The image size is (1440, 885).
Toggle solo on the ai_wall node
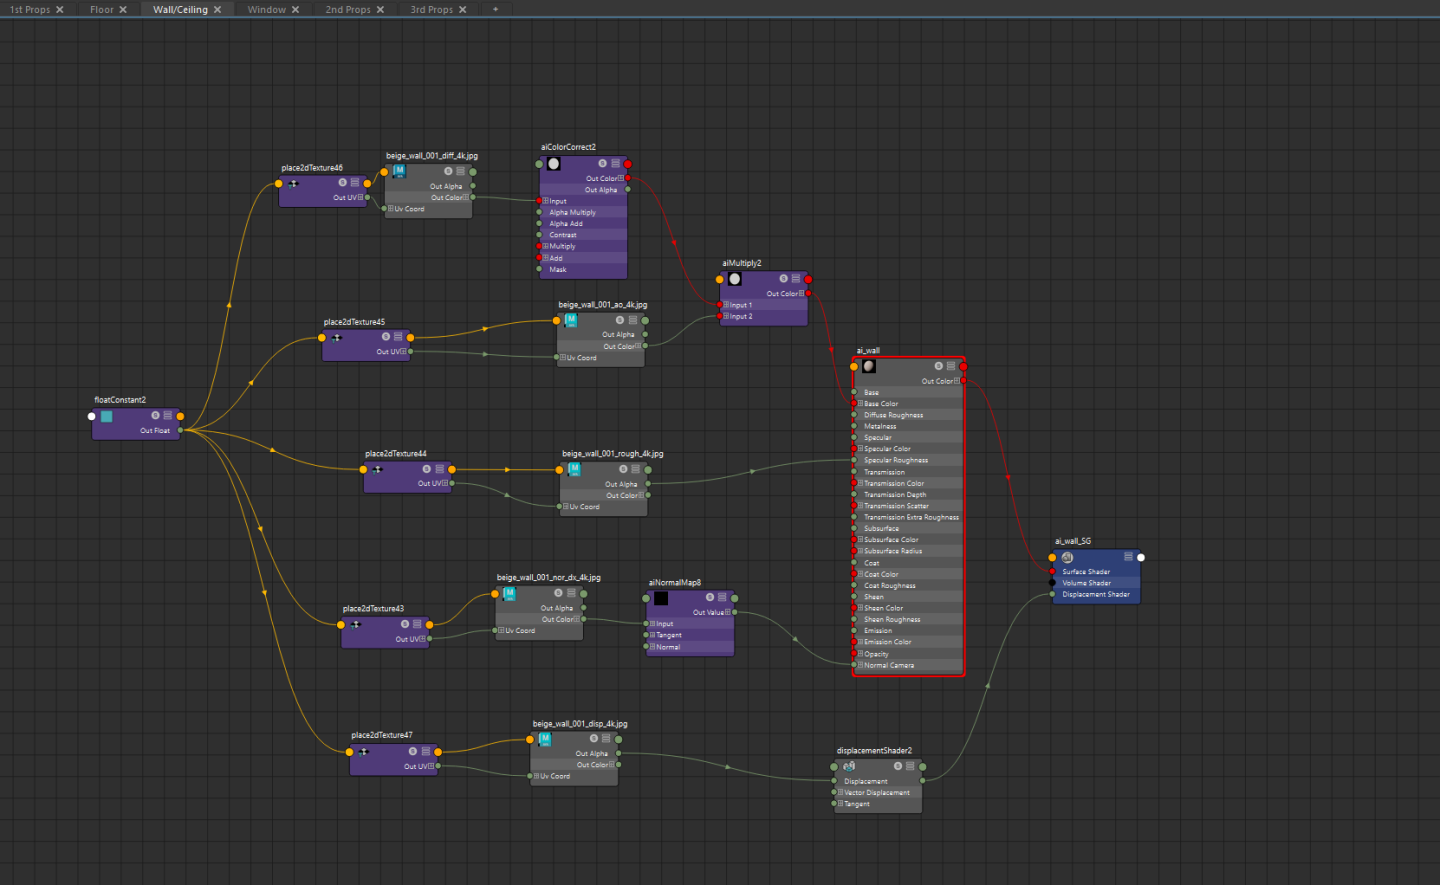(x=938, y=366)
